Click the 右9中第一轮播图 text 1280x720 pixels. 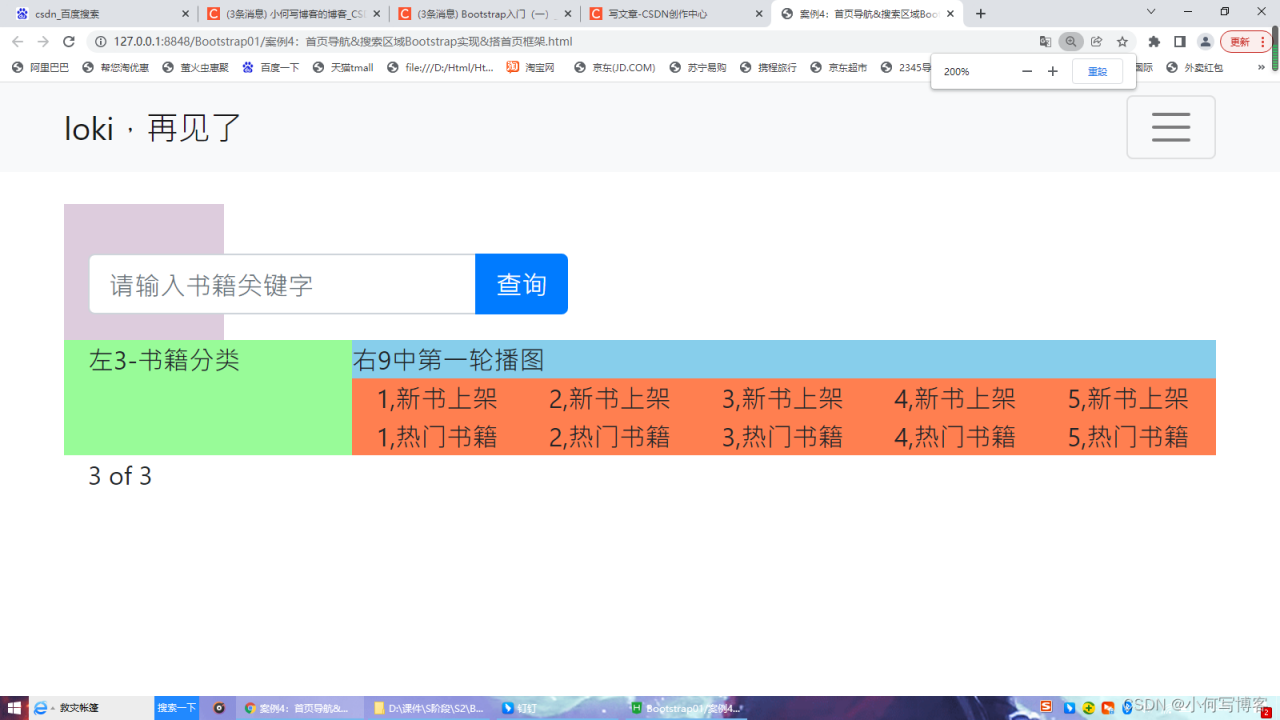pyautogui.click(x=449, y=360)
